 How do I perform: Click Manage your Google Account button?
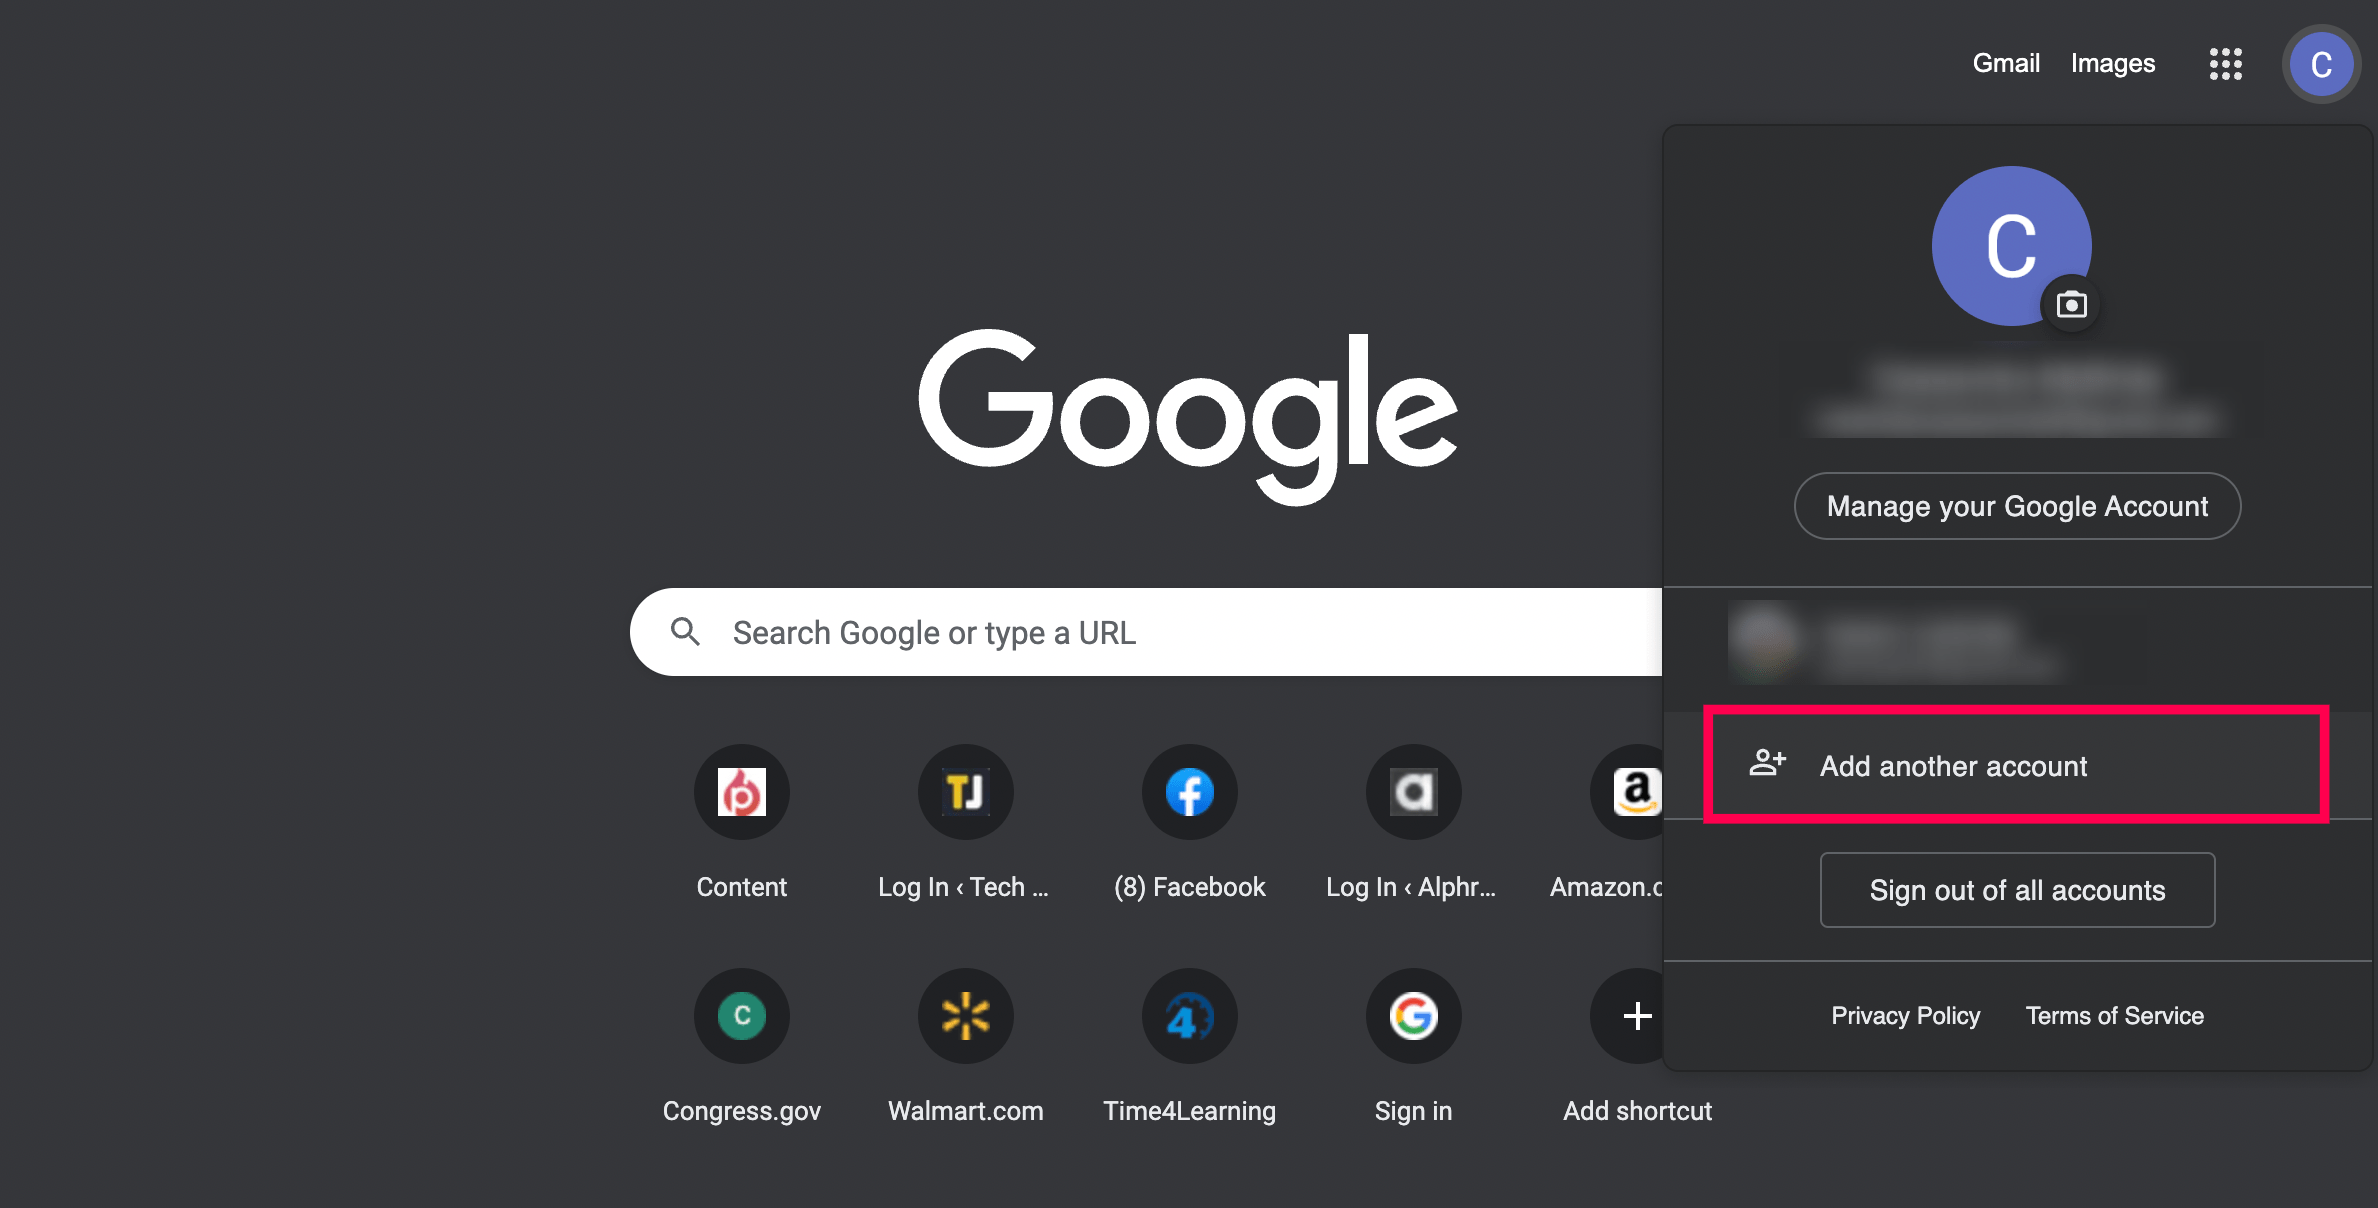[2017, 506]
